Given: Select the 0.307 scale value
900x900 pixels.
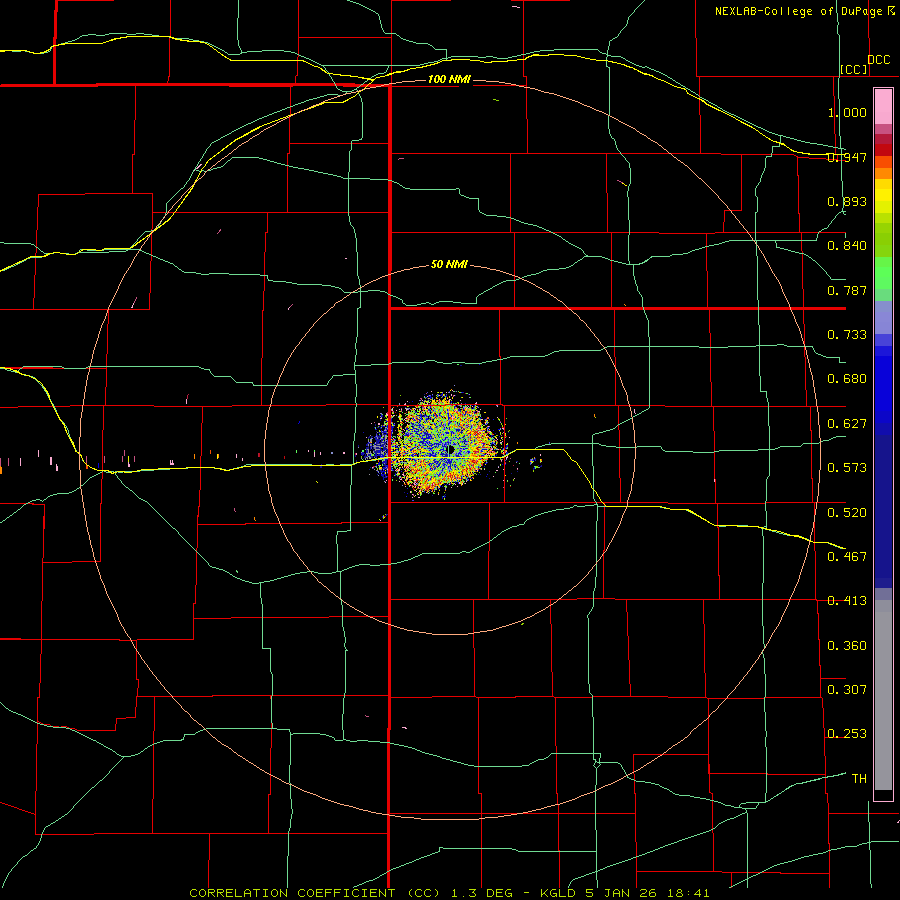Looking at the screenshot, I should [847, 690].
